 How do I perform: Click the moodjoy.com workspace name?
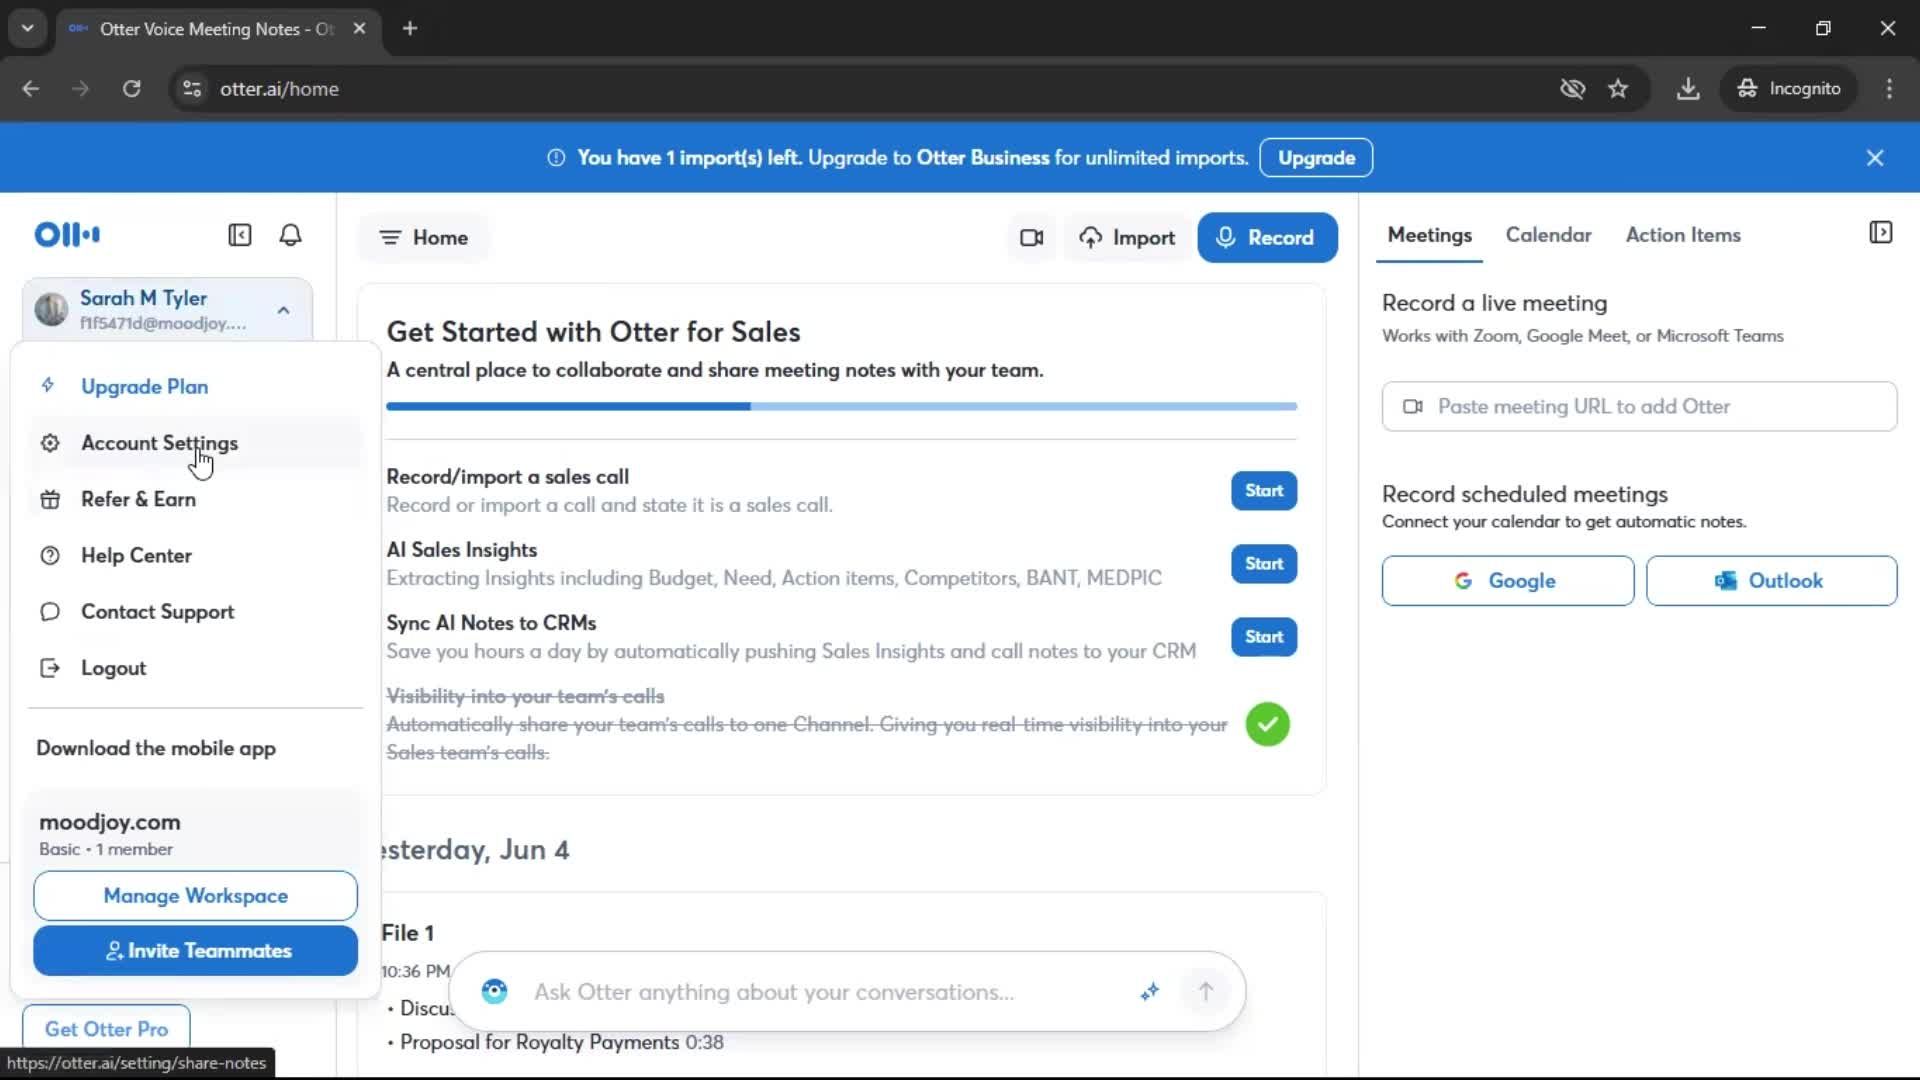pos(110,822)
